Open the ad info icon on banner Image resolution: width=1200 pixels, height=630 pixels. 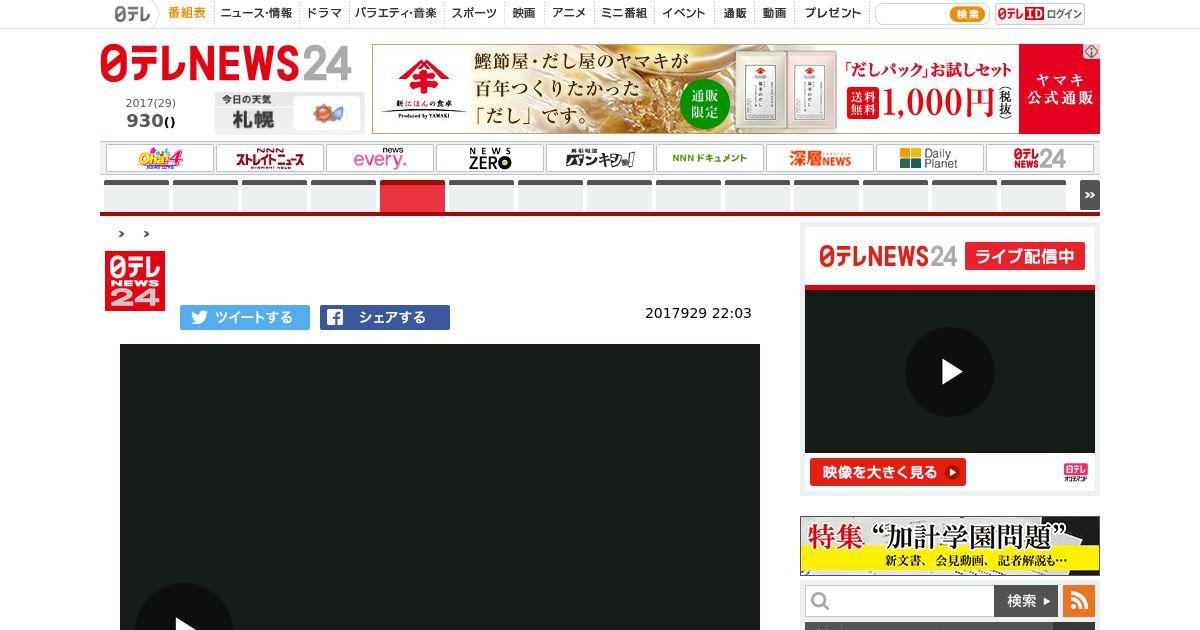[1092, 51]
